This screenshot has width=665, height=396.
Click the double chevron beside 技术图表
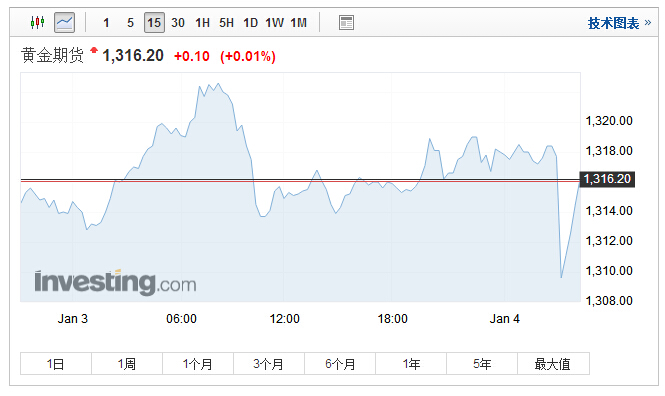[648, 22]
